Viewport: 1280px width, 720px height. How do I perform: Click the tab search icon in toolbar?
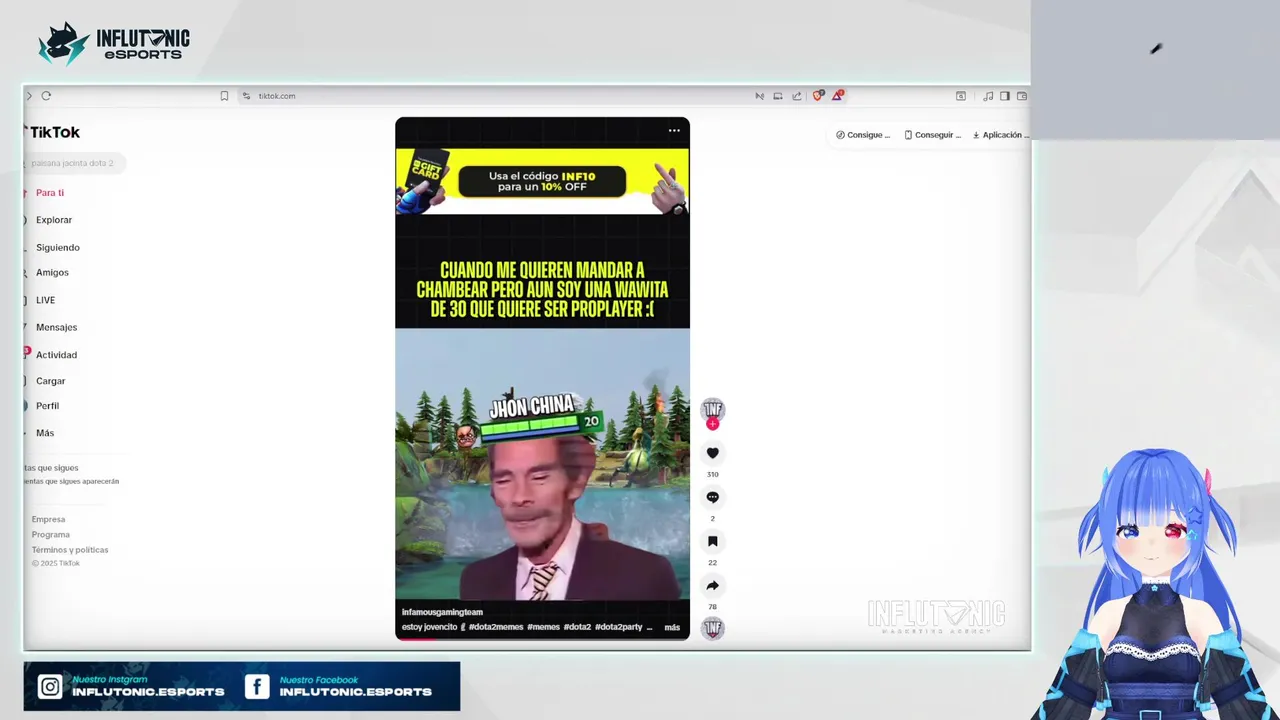961,96
